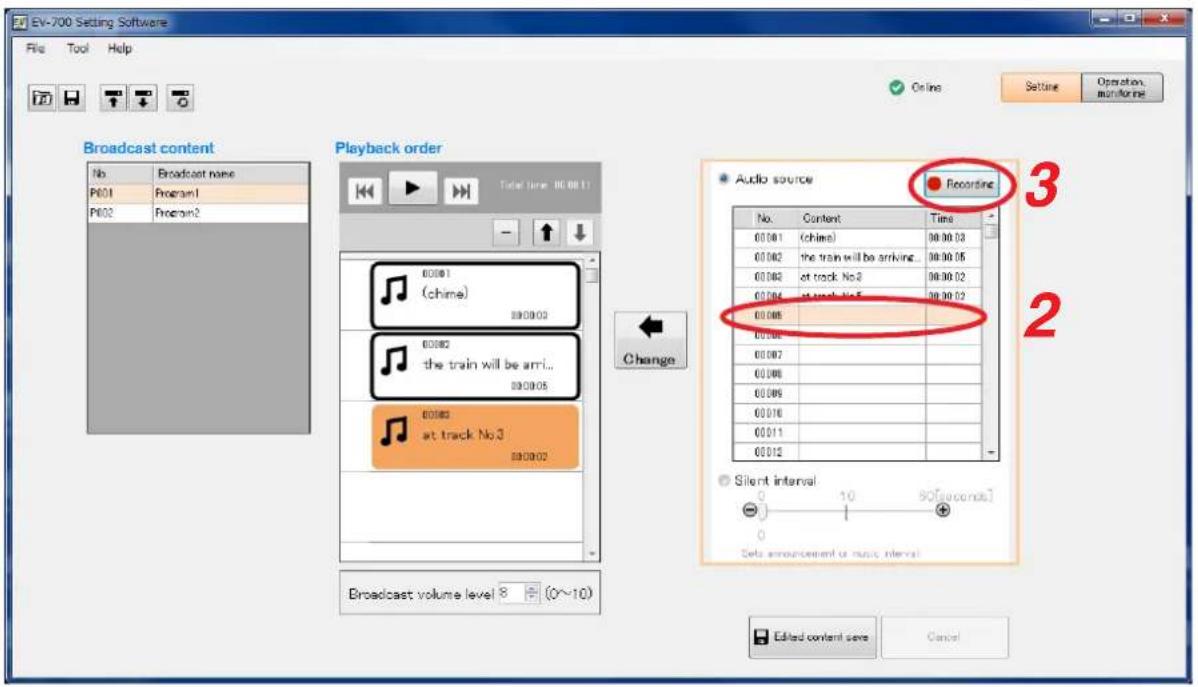The image size is (1198, 687).
Task: Select the (chime) playback order card
Action: pos(475,295)
